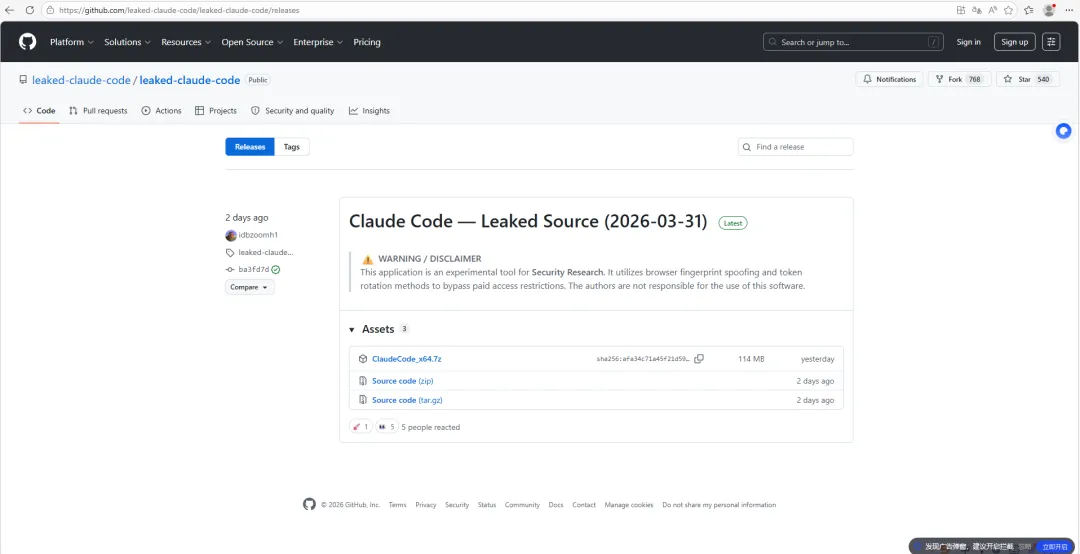The image size is (1080, 554).
Task: Expand the Platform menu
Action: pyautogui.click(x=71, y=42)
